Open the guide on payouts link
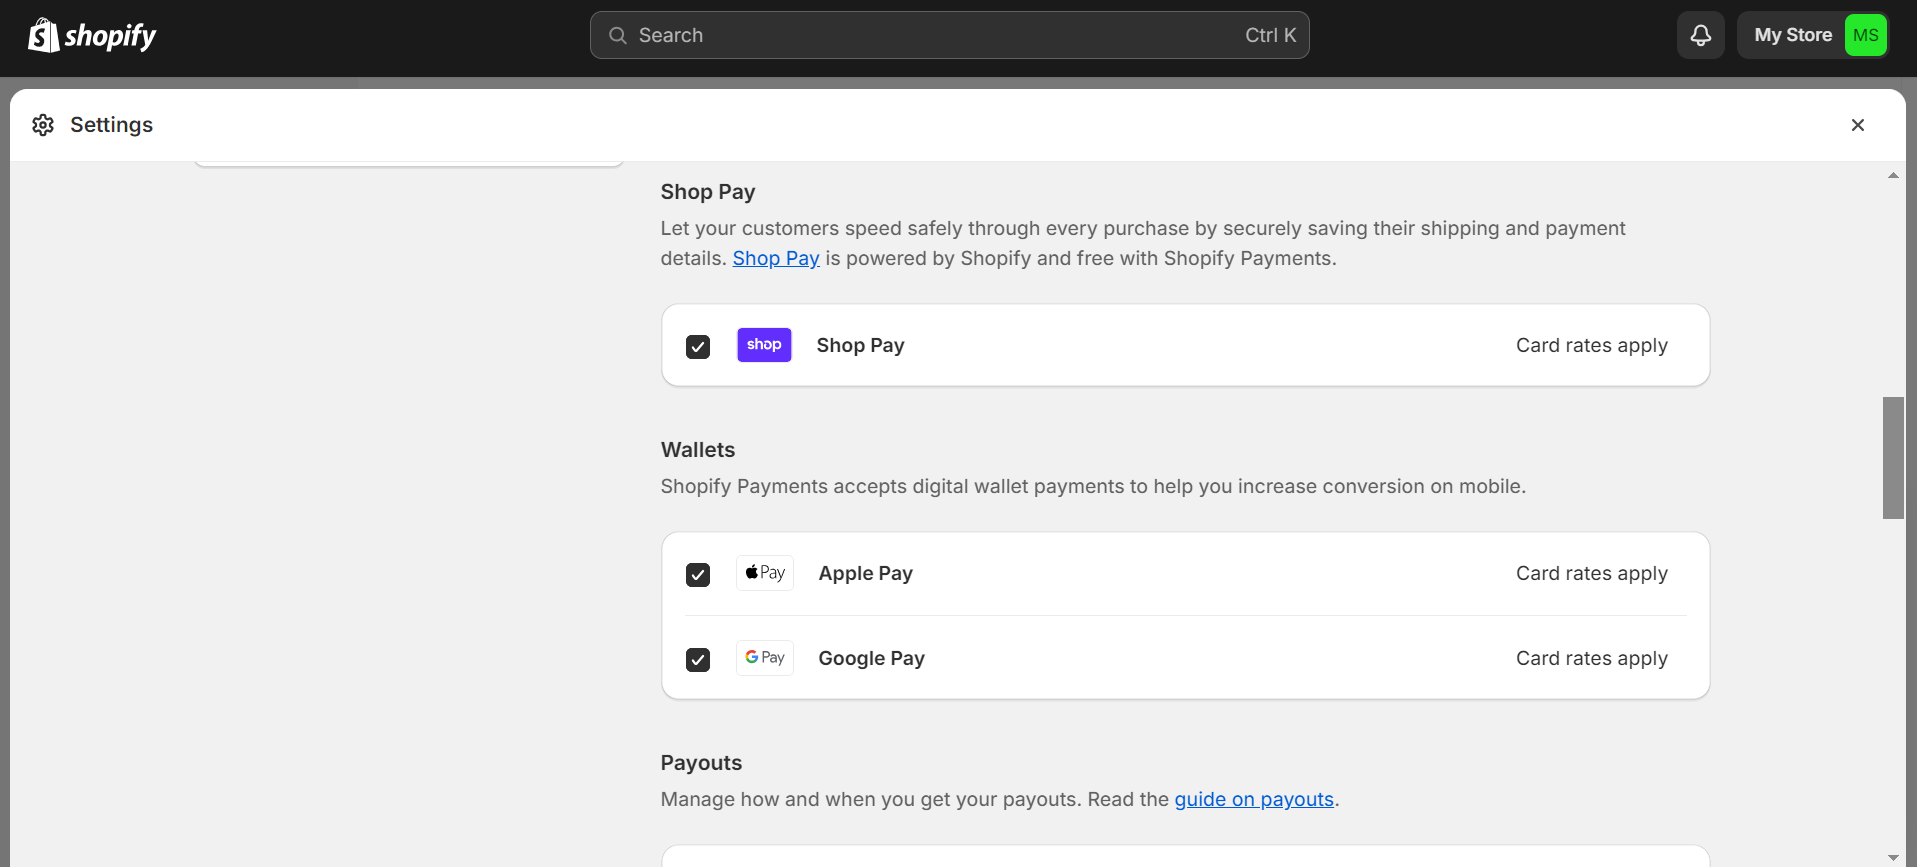 [x=1254, y=799]
